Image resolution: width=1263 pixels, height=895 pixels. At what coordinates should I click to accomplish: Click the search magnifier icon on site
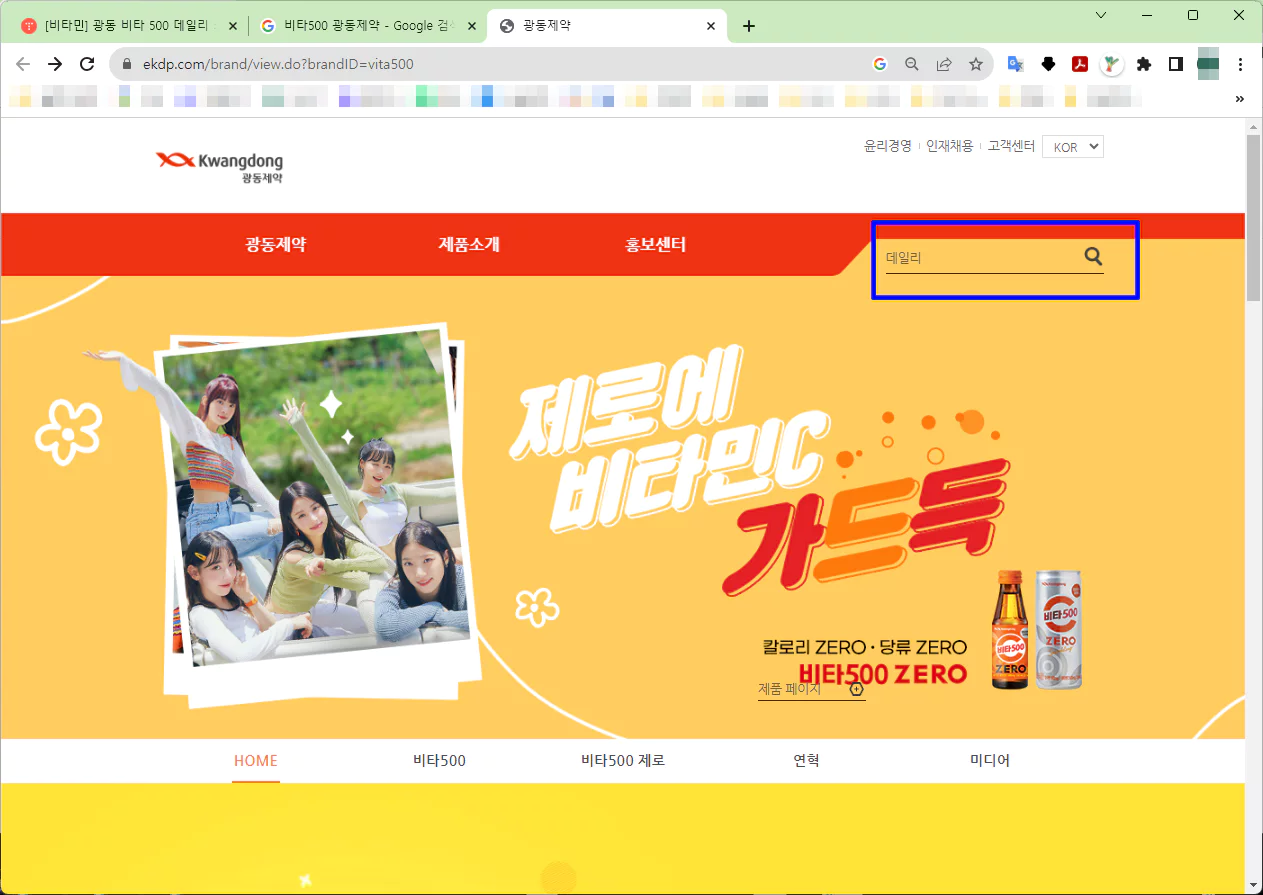click(1093, 257)
